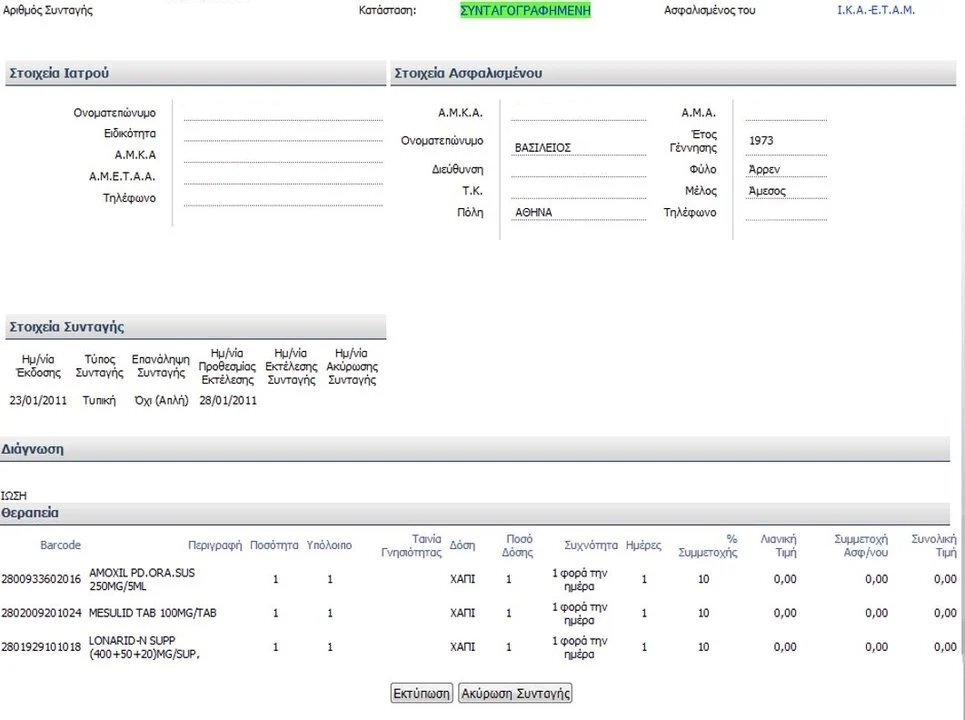
Task: Click the Ποσότητα column header
Action: tap(274, 545)
